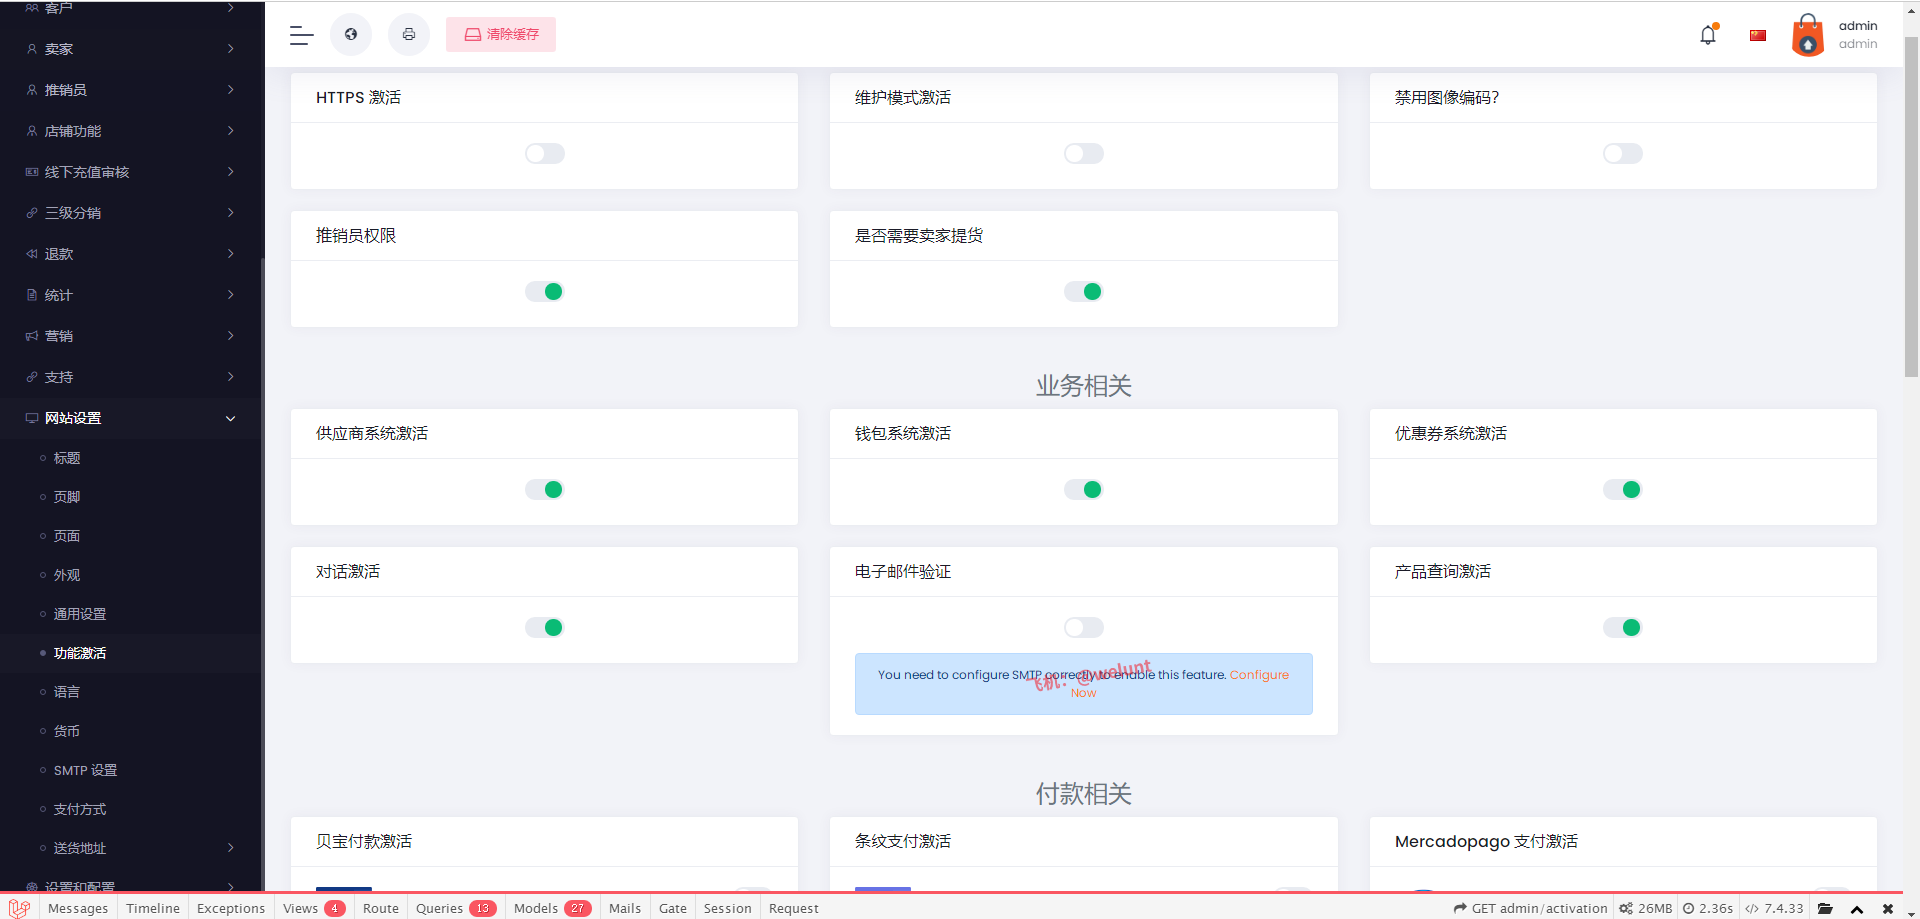
Task: Open debugbar Exceptions tab
Action: point(231,908)
